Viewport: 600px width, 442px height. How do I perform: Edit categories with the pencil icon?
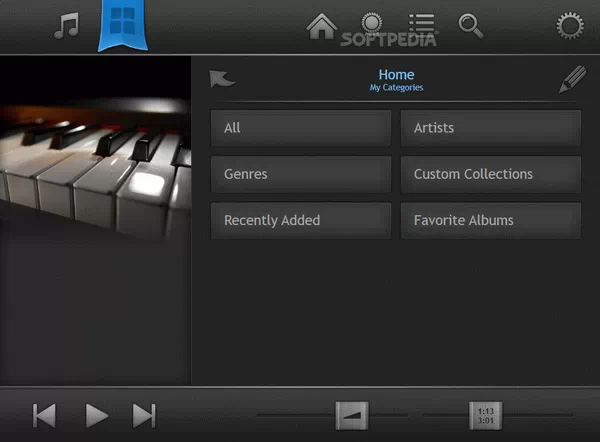point(571,80)
